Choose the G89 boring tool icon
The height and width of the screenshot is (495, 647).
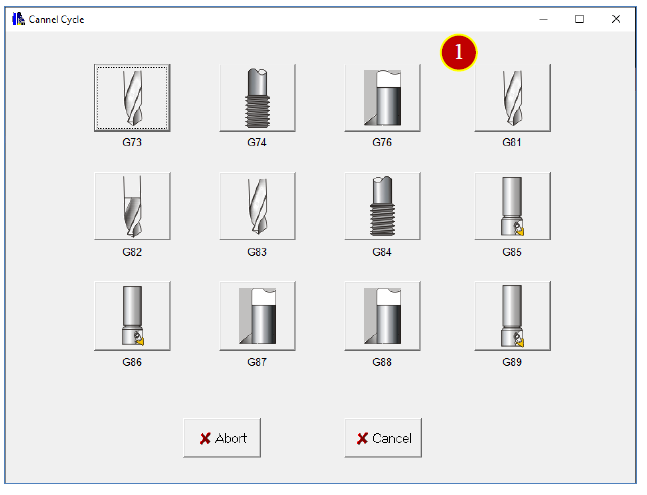[512, 316]
